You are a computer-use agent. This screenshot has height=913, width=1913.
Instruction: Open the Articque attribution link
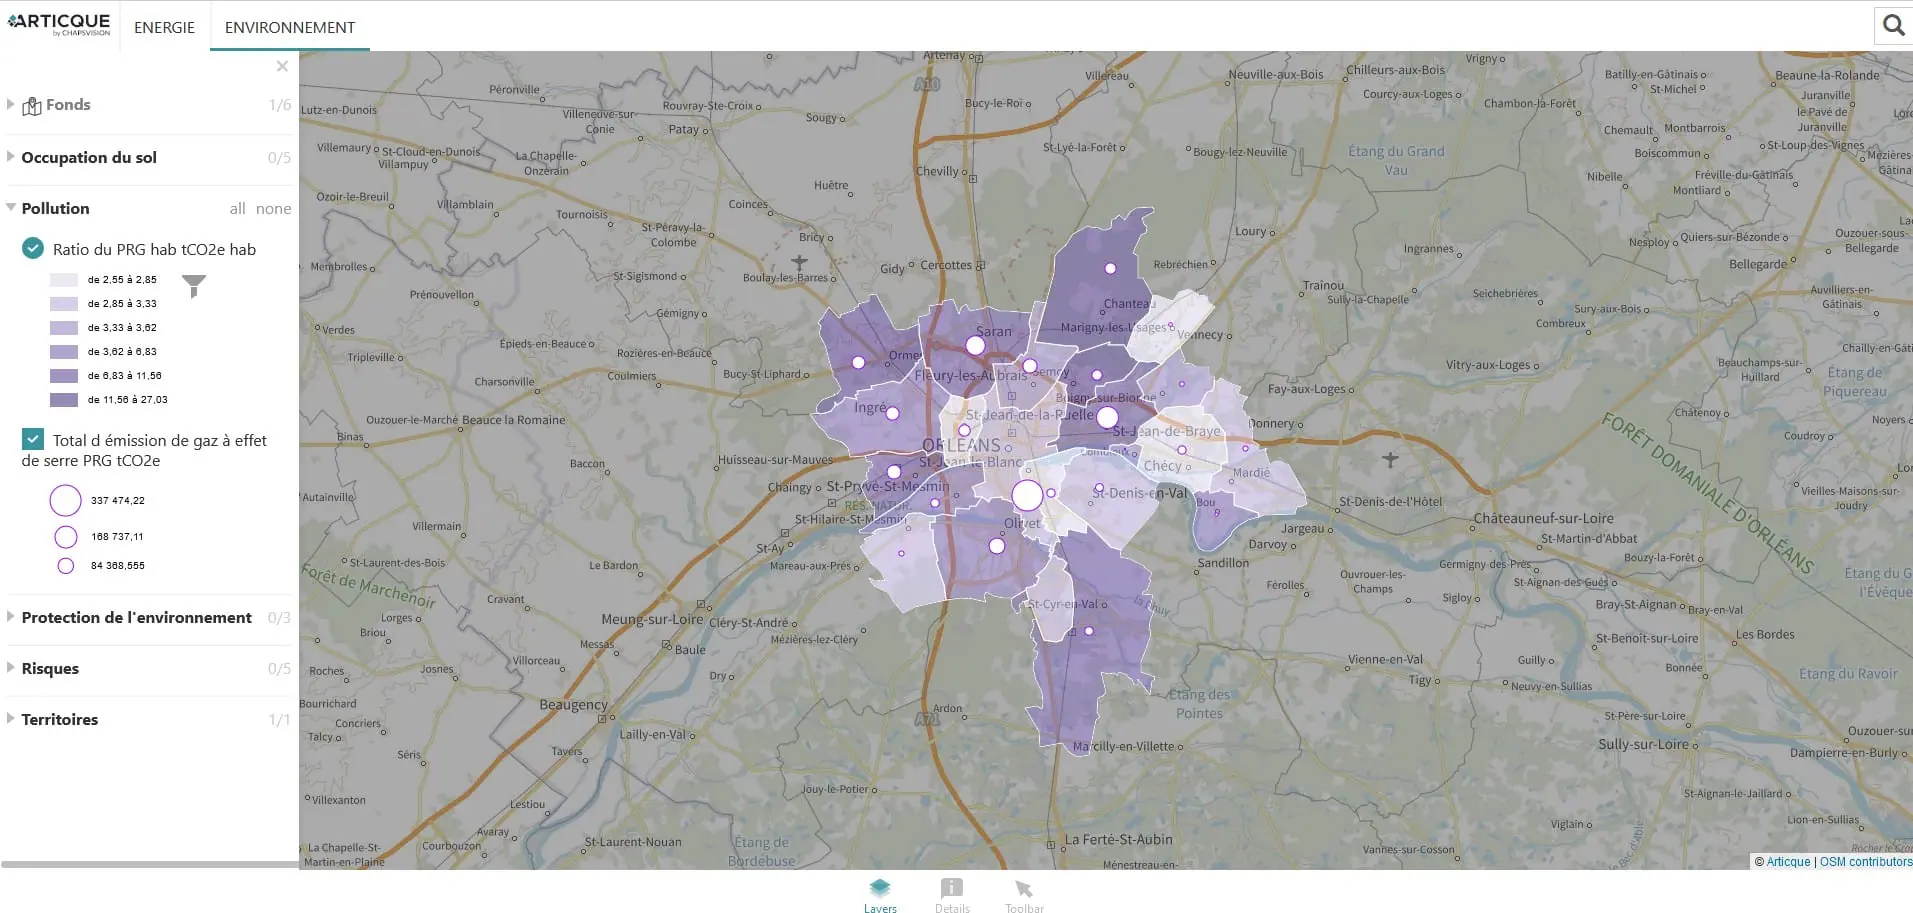point(1788,862)
